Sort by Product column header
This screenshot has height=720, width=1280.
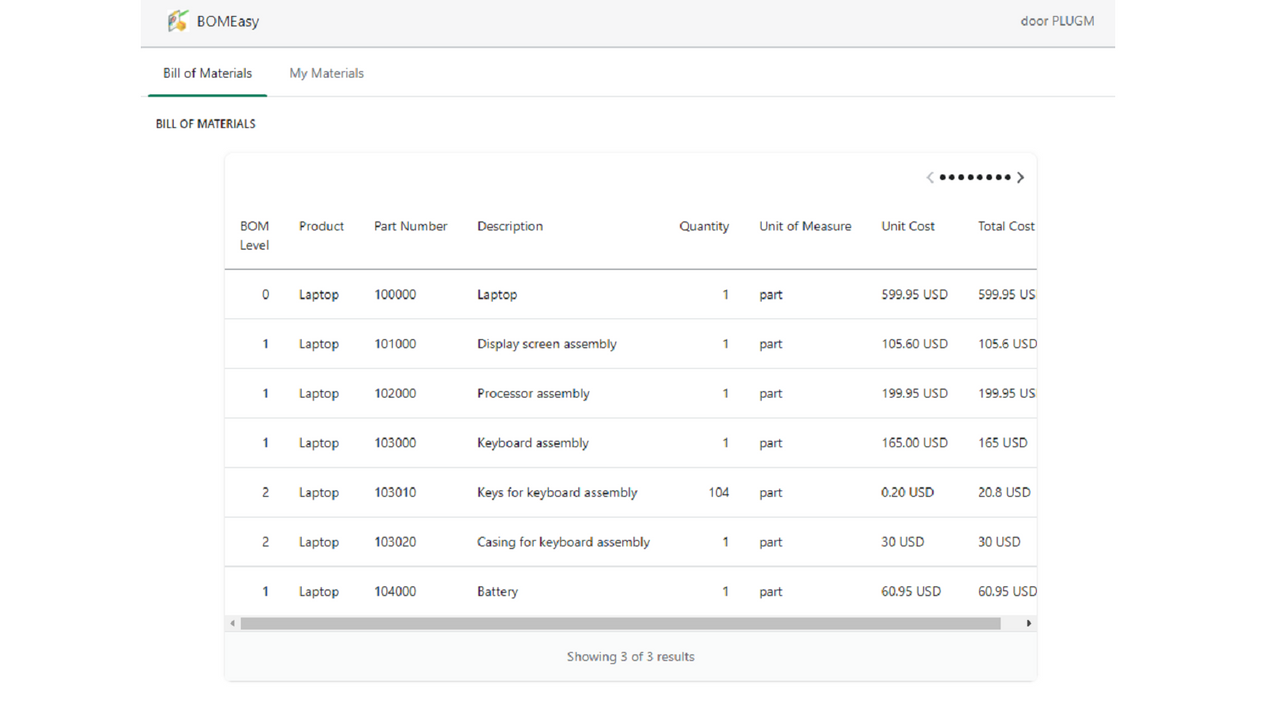pos(321,226)
